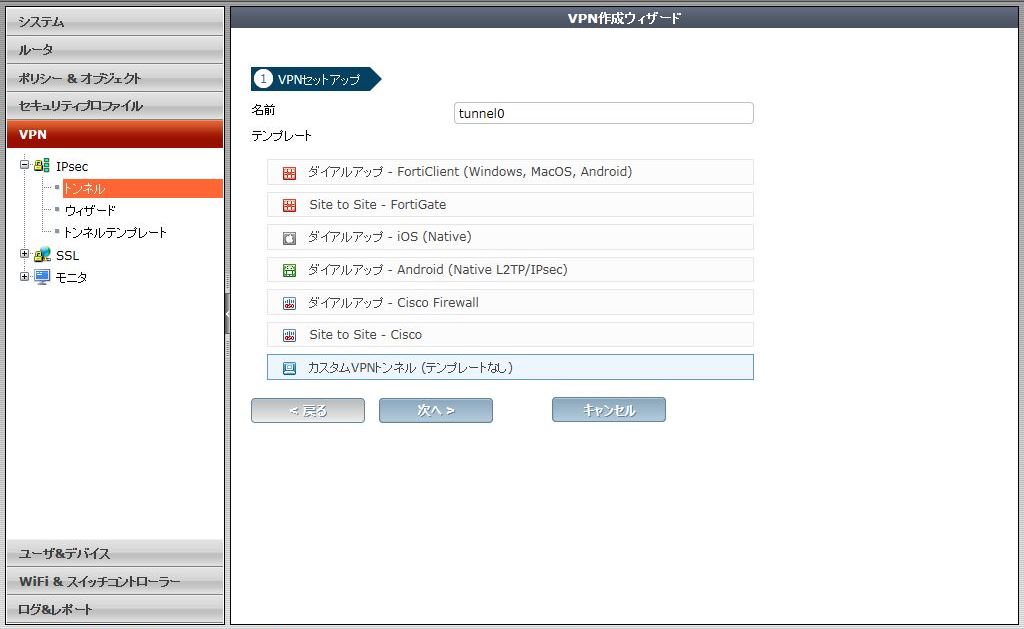The image size is (1024, 629).
Task: Click the VPNセットアップ step tab
Action: (x=316, y=79)
